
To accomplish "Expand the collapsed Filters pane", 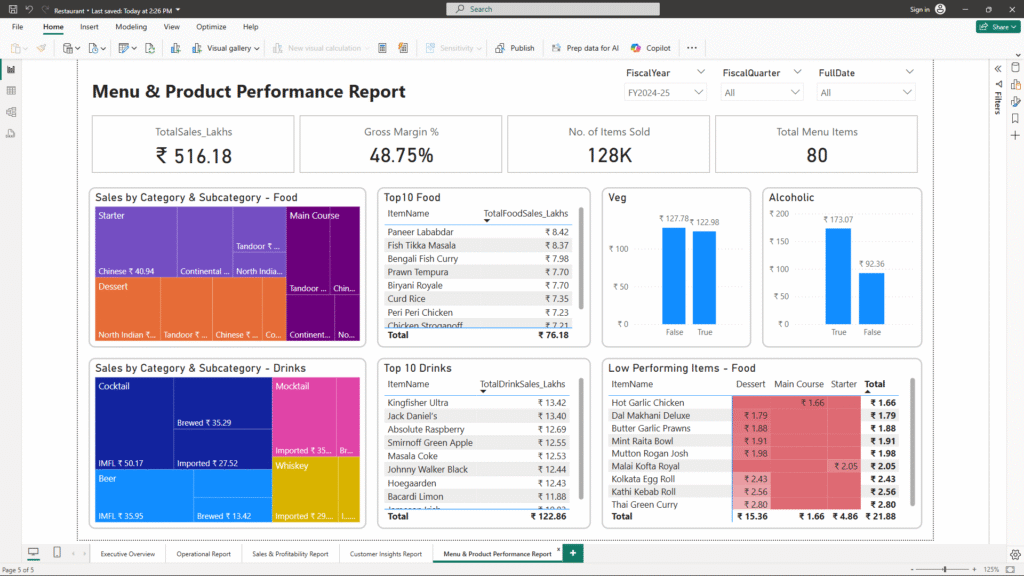I will click(x=997, y=68).
